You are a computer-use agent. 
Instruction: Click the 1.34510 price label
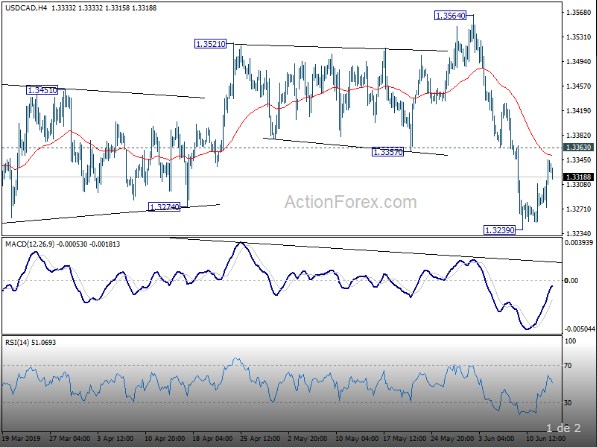[x=42, y=90]
